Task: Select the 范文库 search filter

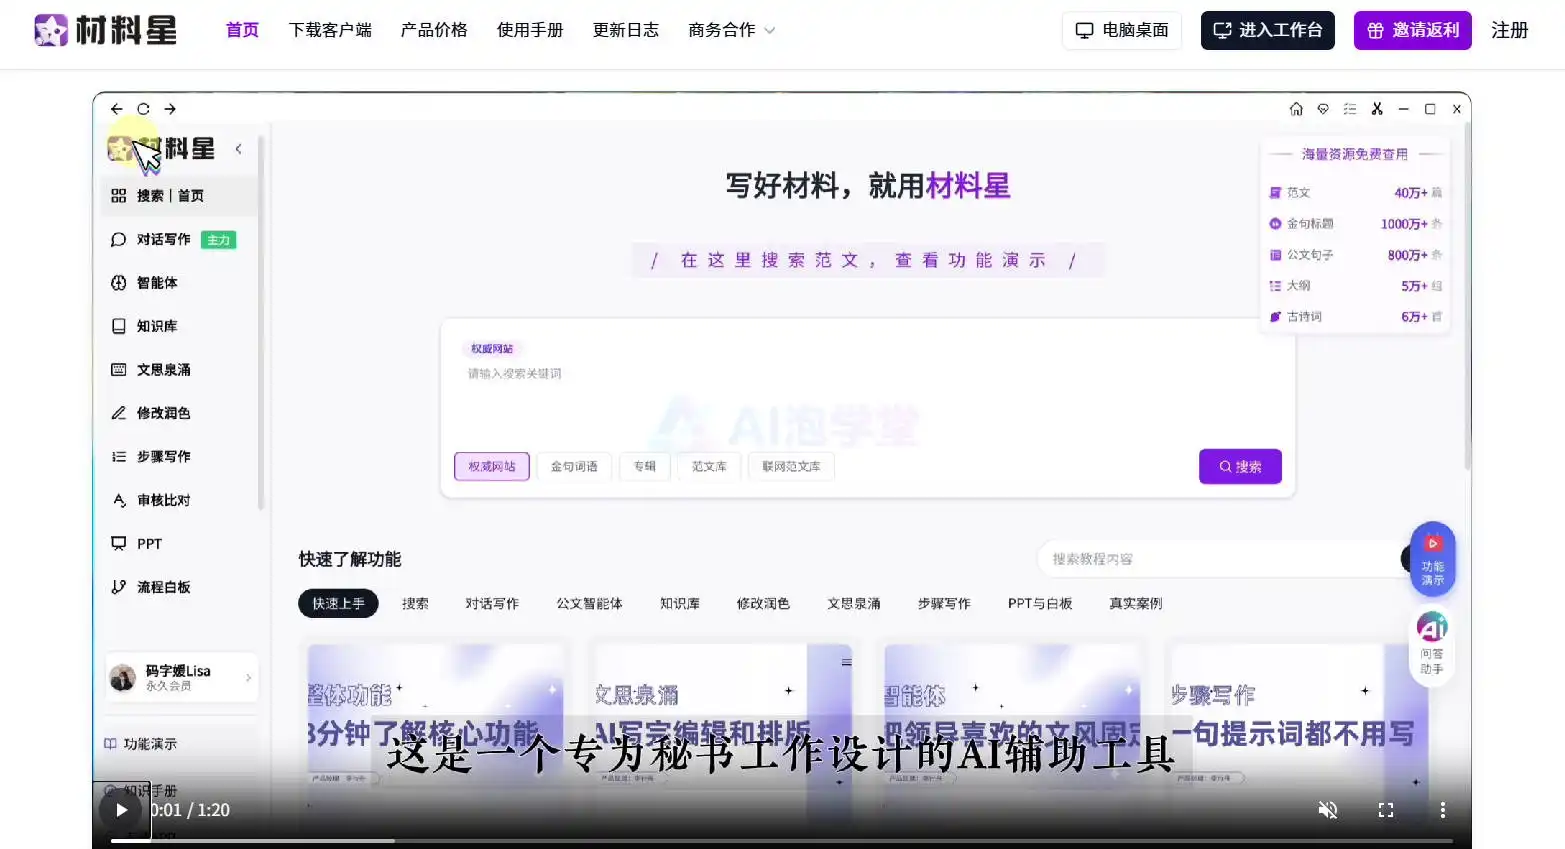Action: 709,466
